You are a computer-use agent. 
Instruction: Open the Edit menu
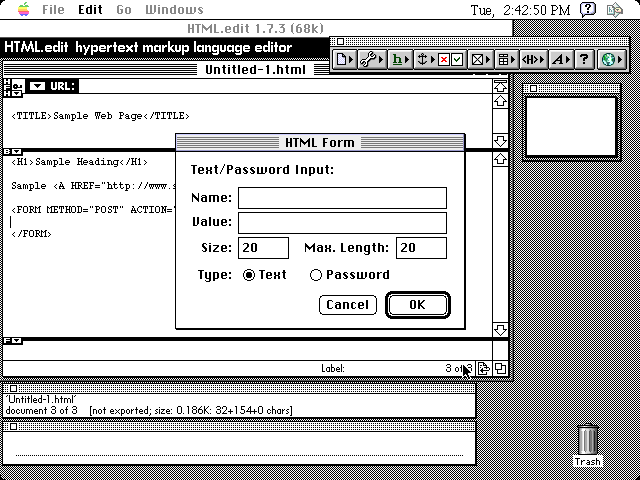coord(90,10)
